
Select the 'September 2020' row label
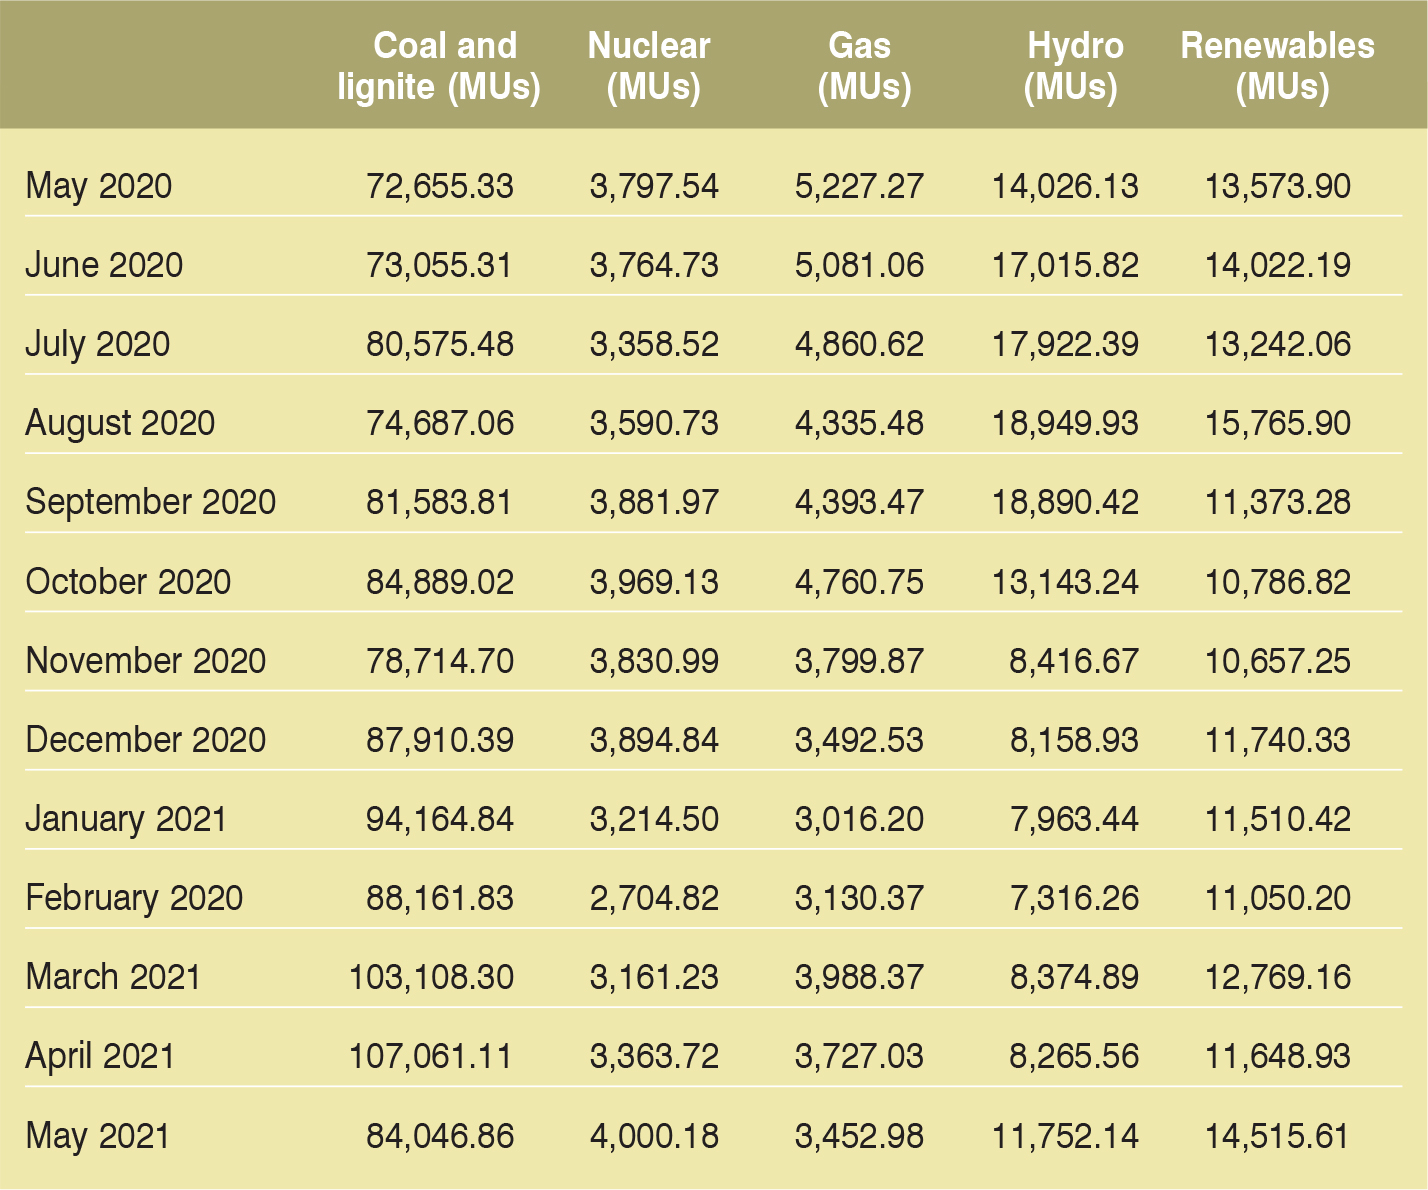tap(150, 502)
